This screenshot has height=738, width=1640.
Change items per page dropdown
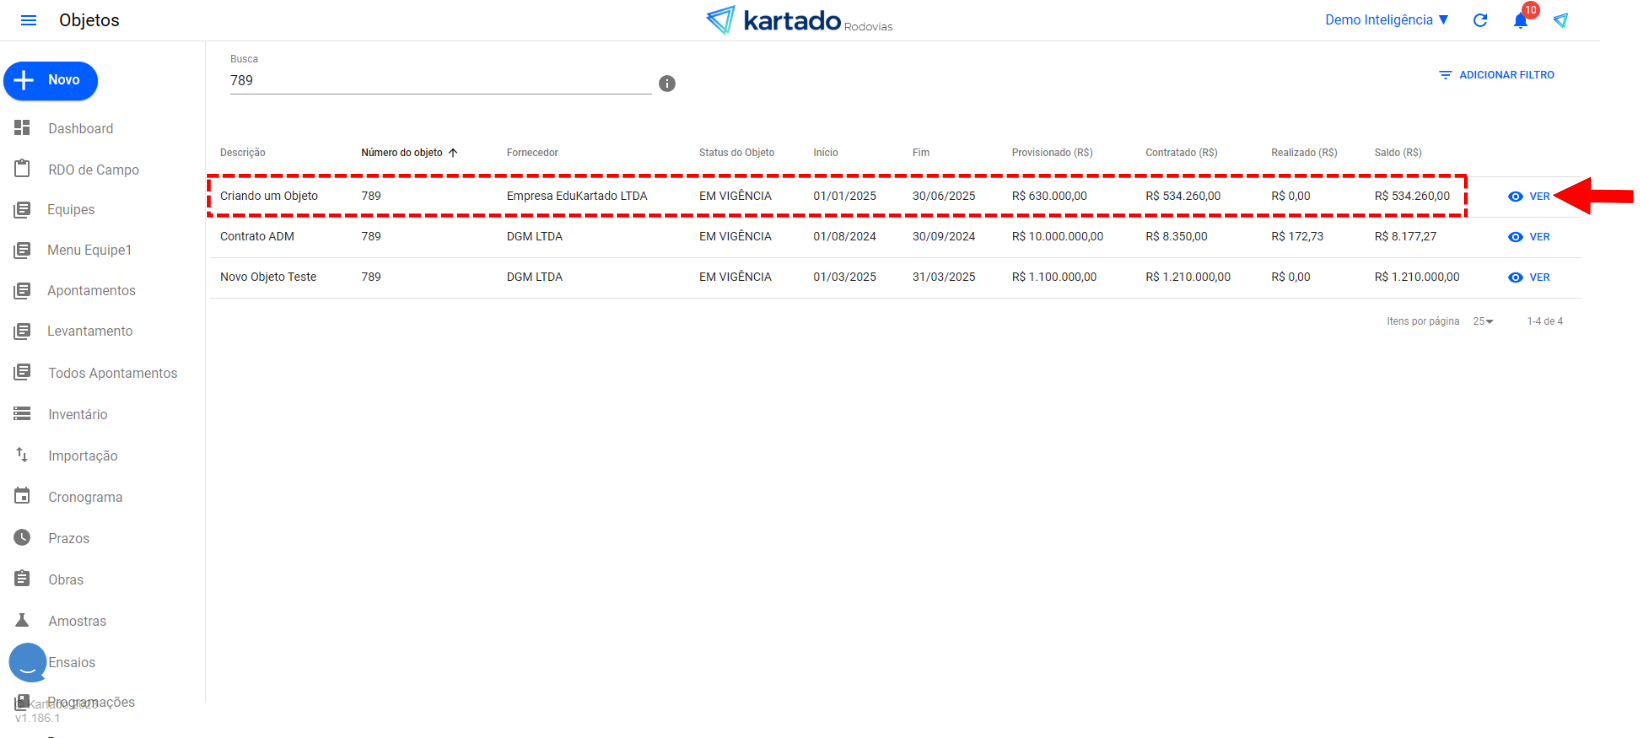[x=1482, y=321]
